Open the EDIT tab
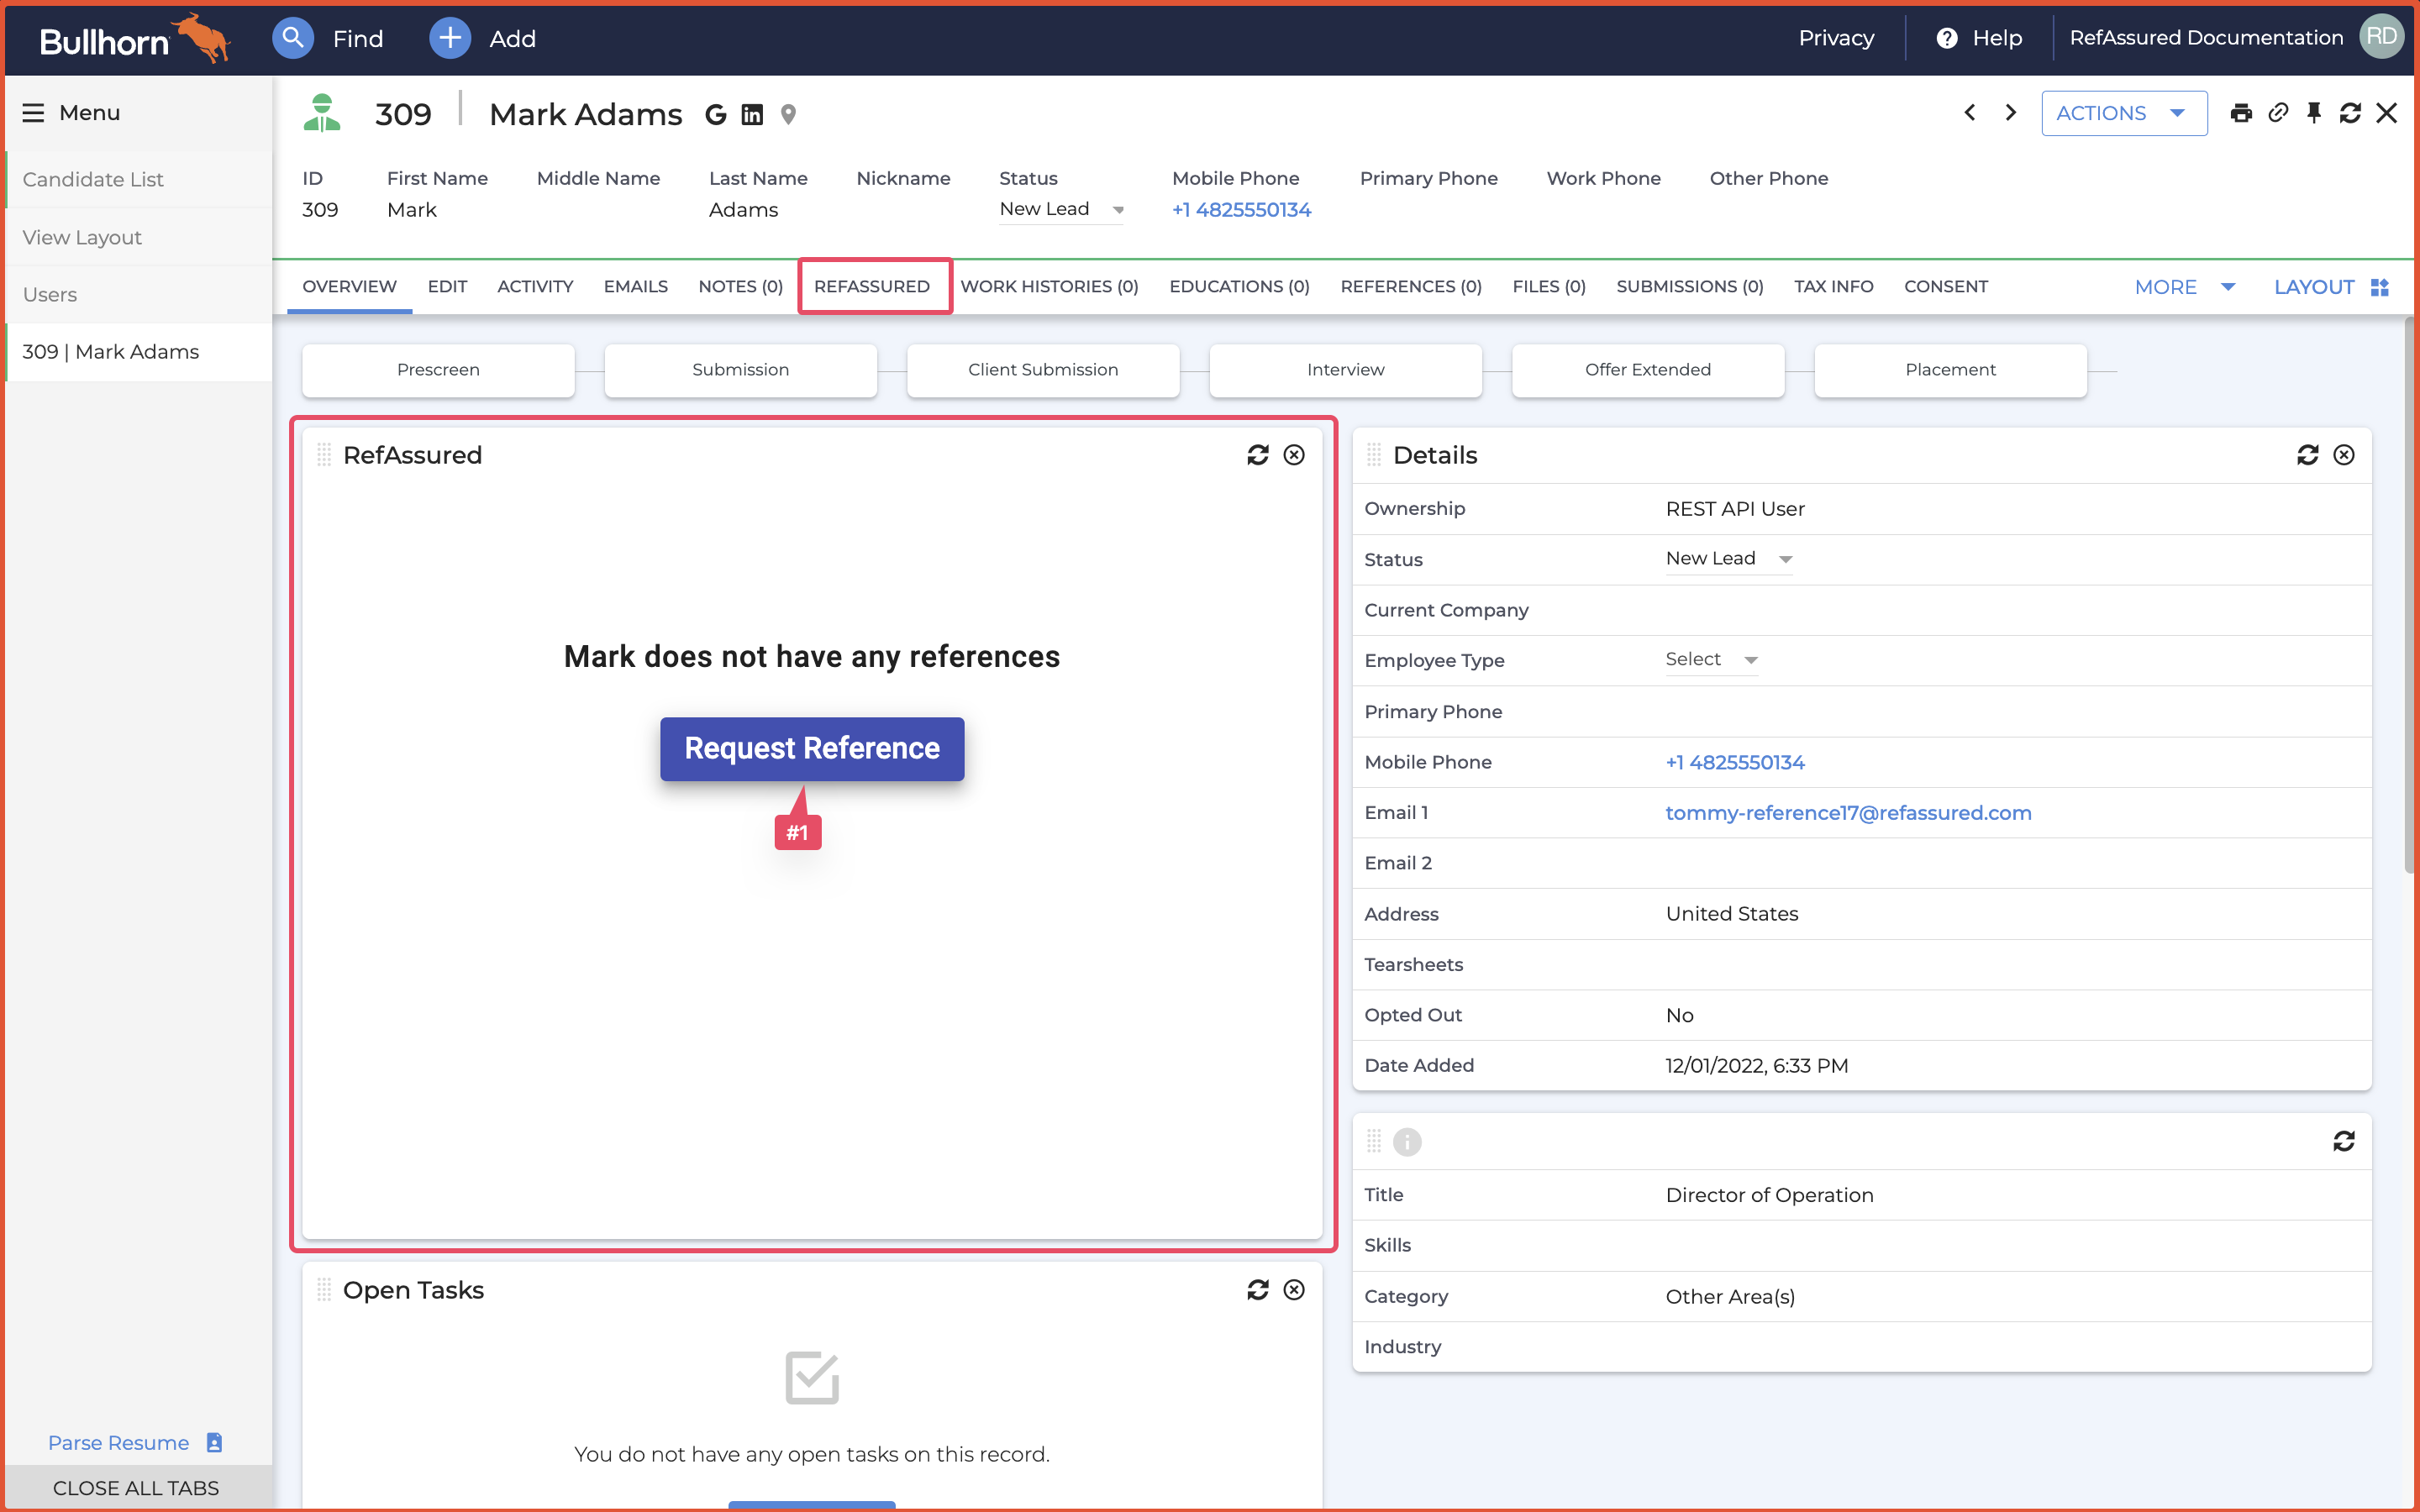Screen dimensions: 2420x1512 447,287
